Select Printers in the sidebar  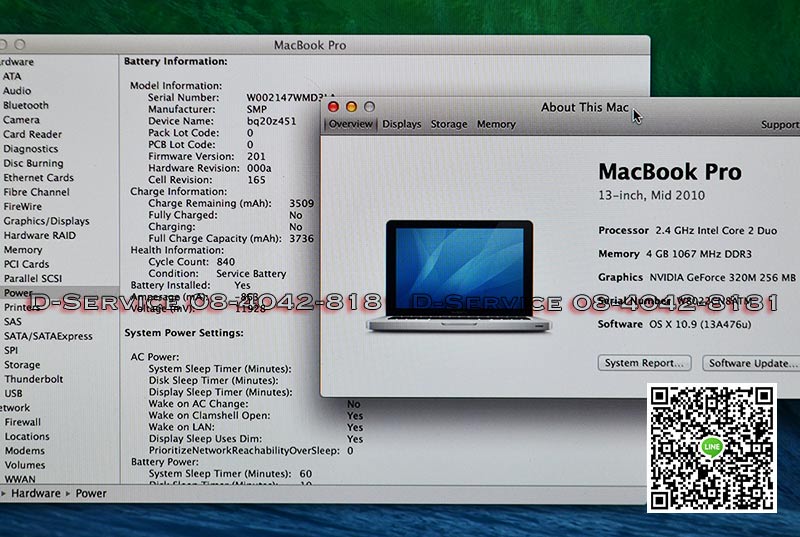[x=21, y=307]
